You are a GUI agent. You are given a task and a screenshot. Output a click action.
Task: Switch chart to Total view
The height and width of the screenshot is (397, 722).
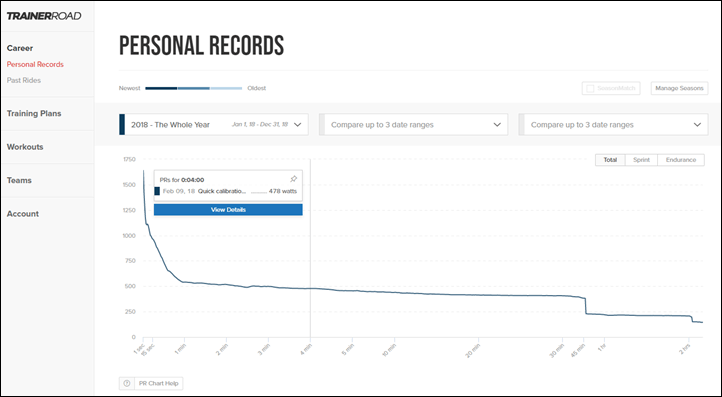click(x=610, y=160)
